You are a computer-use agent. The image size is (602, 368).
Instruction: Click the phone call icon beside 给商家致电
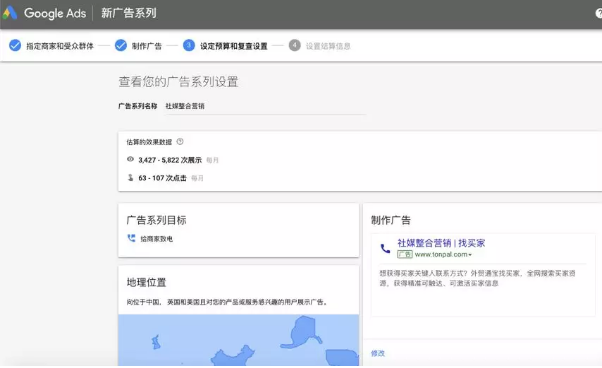131,238
